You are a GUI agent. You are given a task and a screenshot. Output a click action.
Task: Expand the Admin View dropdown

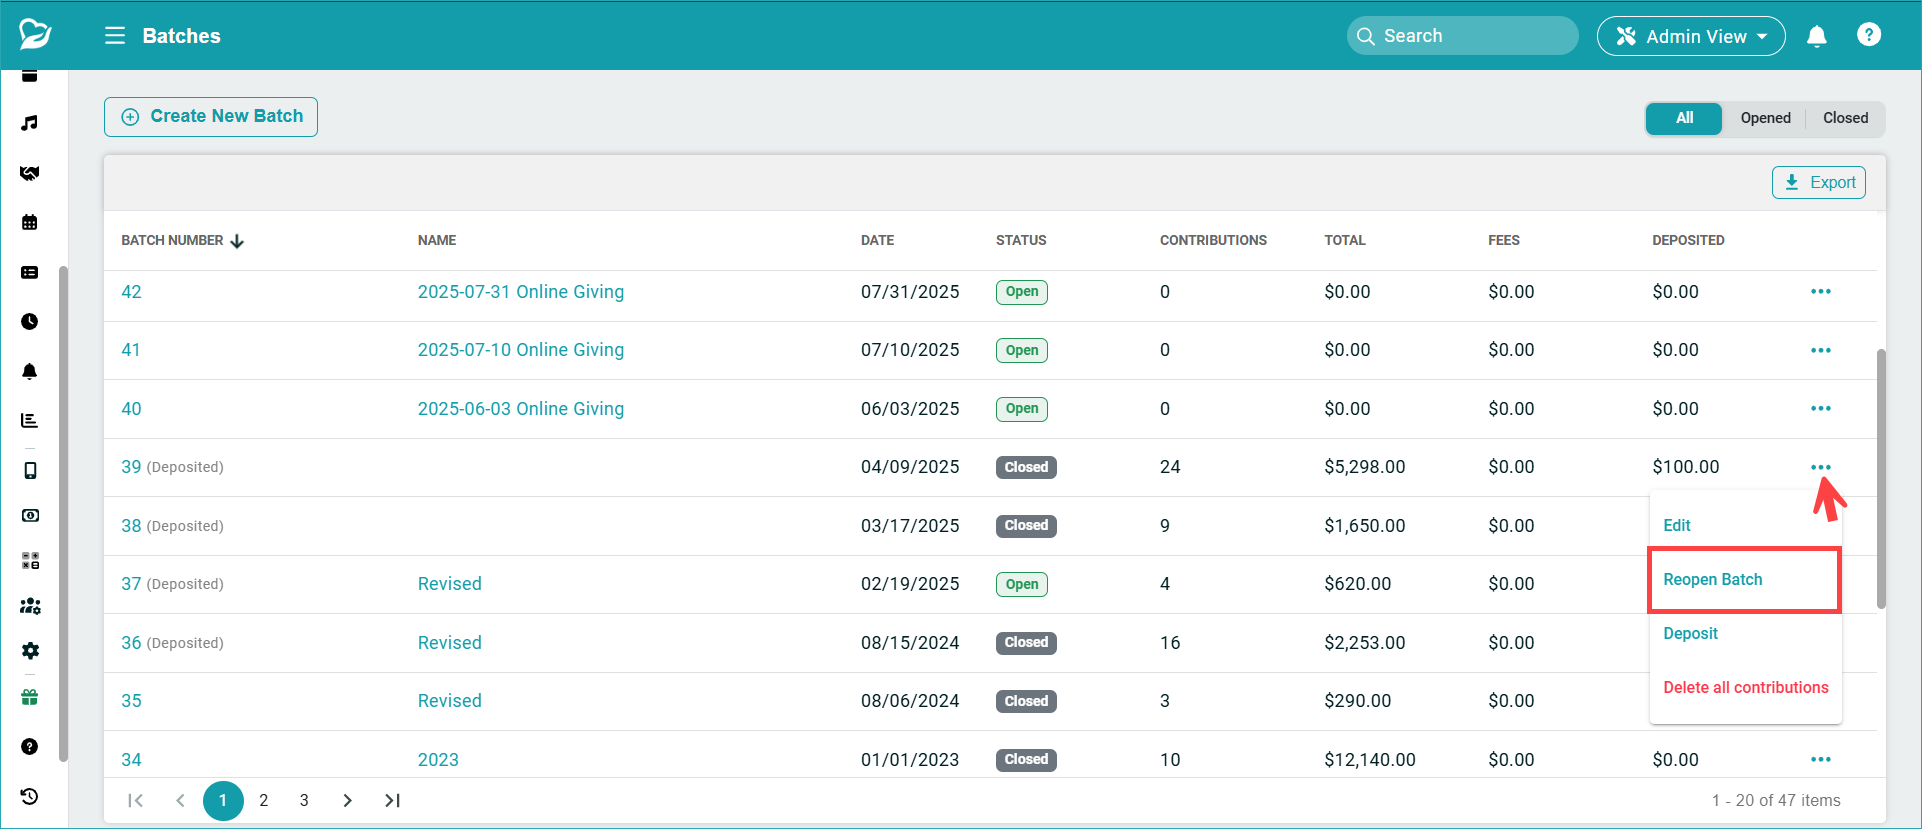pyautogui.click(x=1690, y=36)
